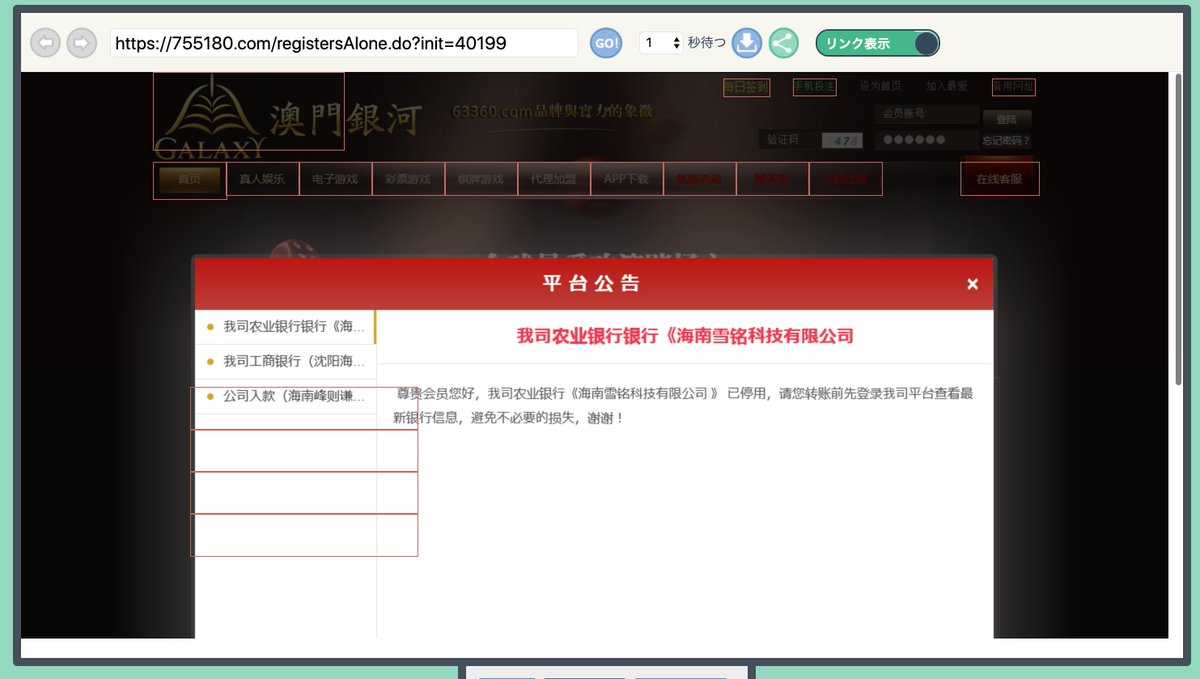Click 备用网址 link
Viewport: 1200px width, 679px height.
[1013, 87]
